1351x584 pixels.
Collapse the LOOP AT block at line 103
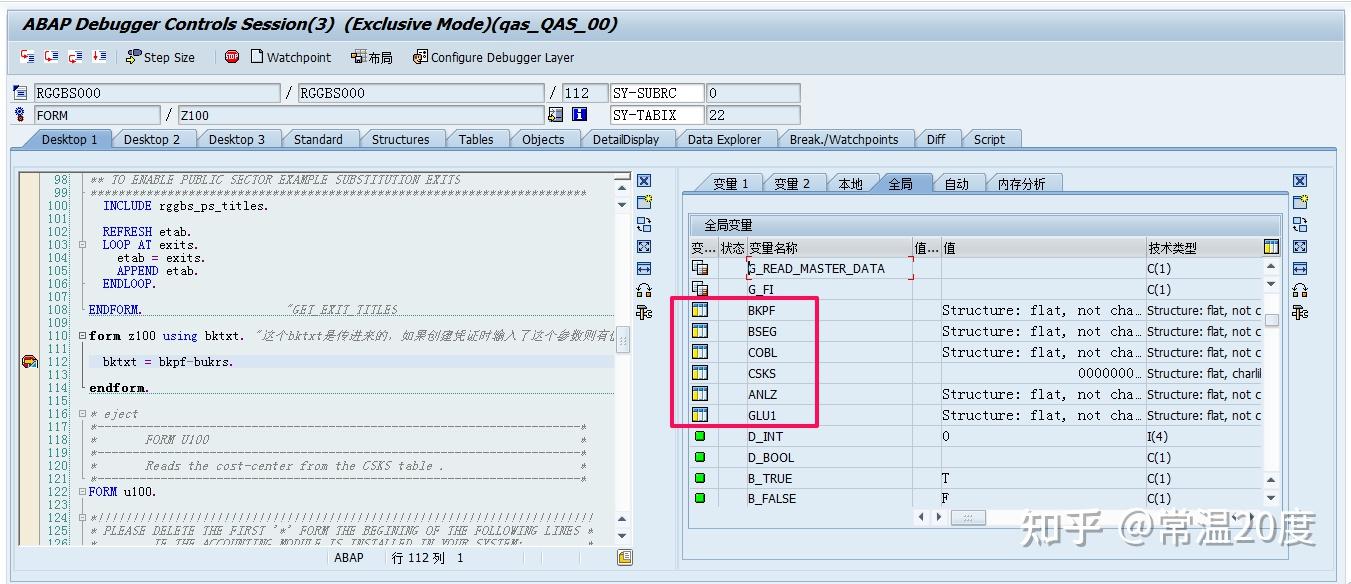pos(82,245)
